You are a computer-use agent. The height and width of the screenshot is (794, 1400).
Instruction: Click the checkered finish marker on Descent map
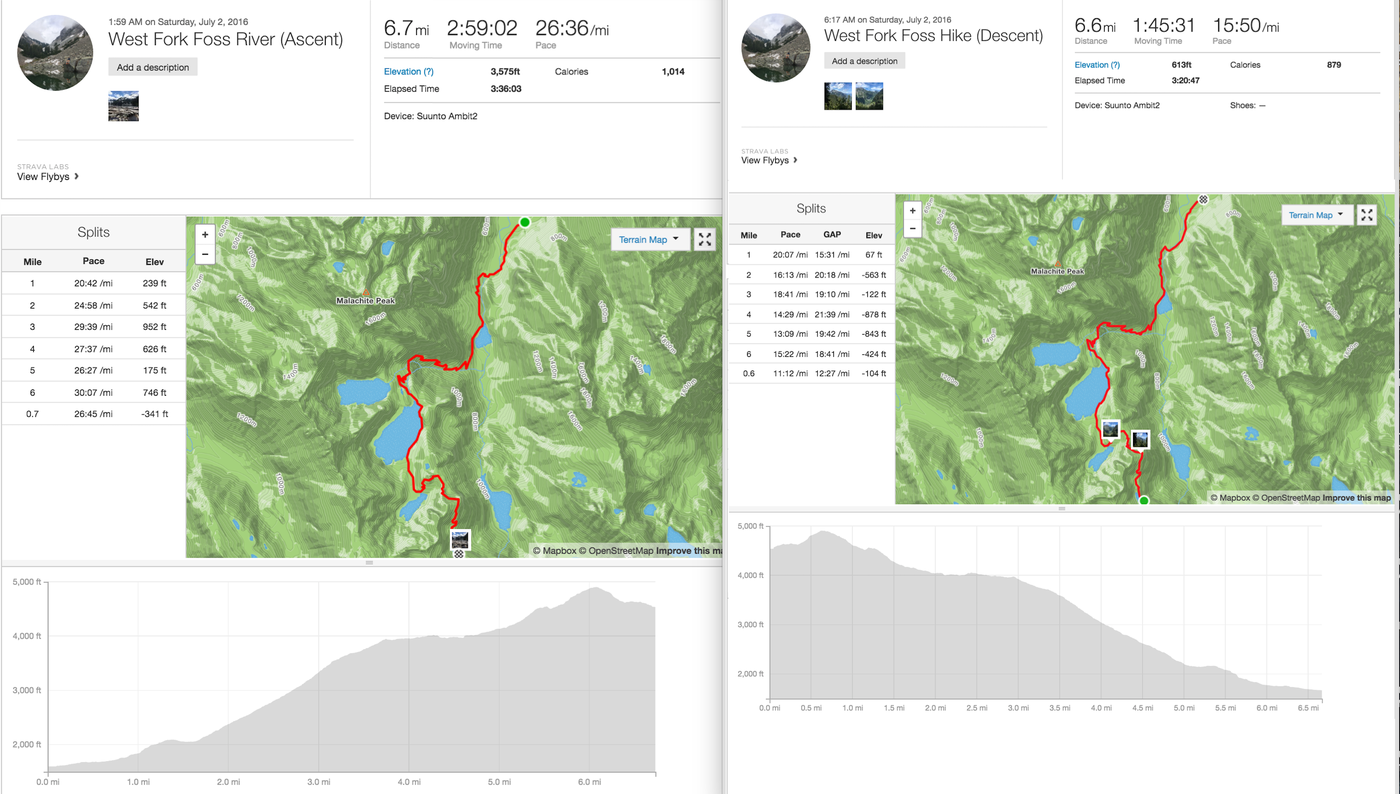(1203, 199)
